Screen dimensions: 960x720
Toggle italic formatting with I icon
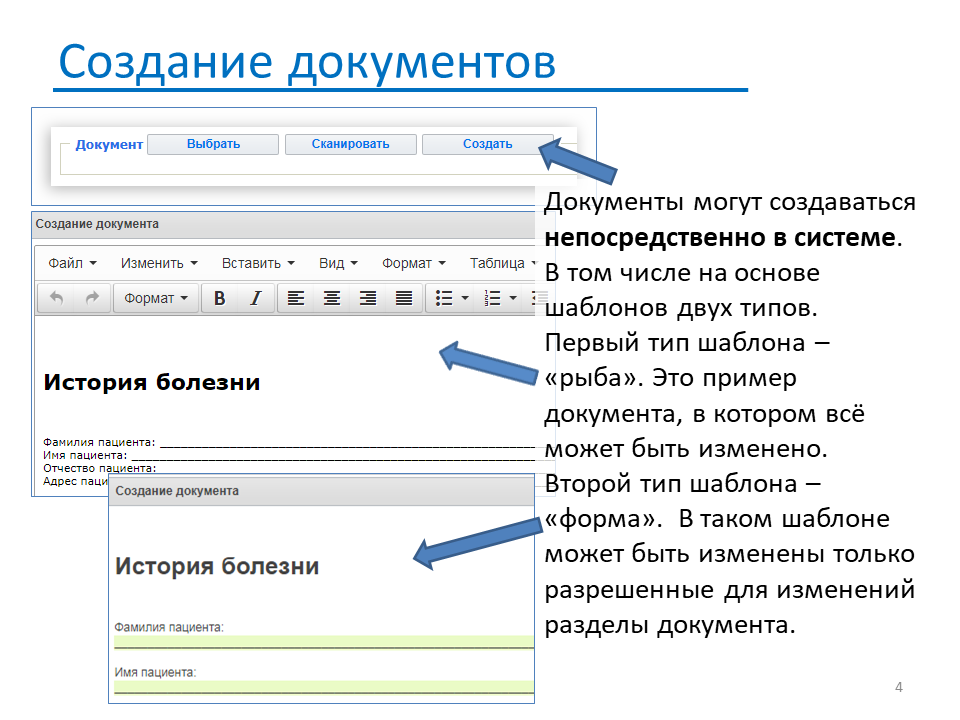tap(255, 298)
